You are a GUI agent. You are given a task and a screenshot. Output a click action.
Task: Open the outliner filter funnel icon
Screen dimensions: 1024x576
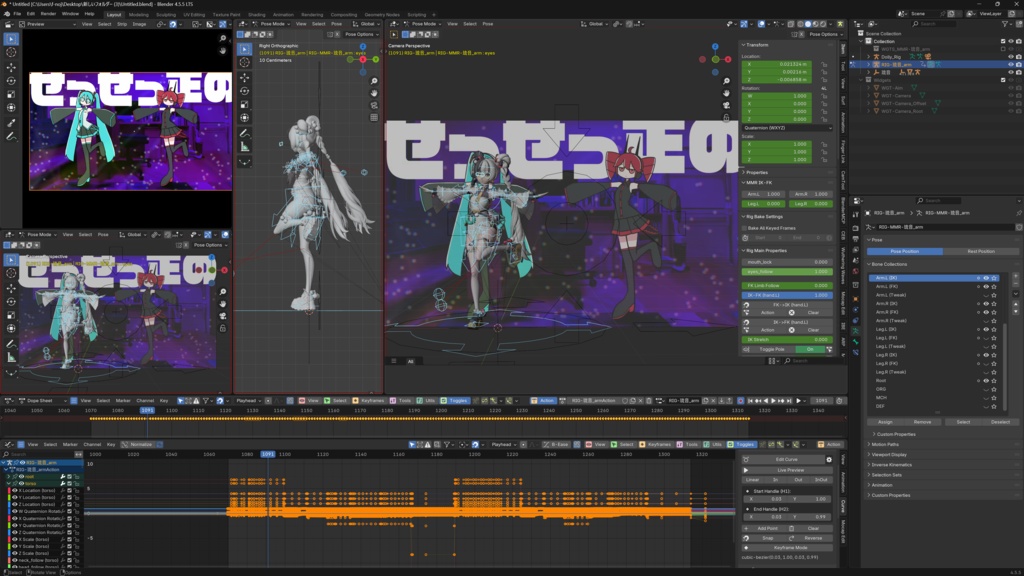coord(1004,24)
